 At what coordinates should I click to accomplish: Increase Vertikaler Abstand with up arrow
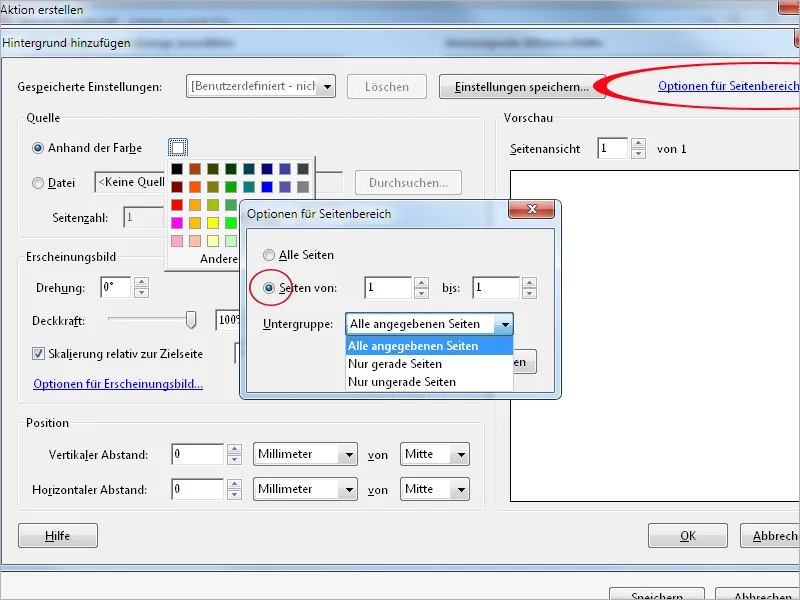234,449
